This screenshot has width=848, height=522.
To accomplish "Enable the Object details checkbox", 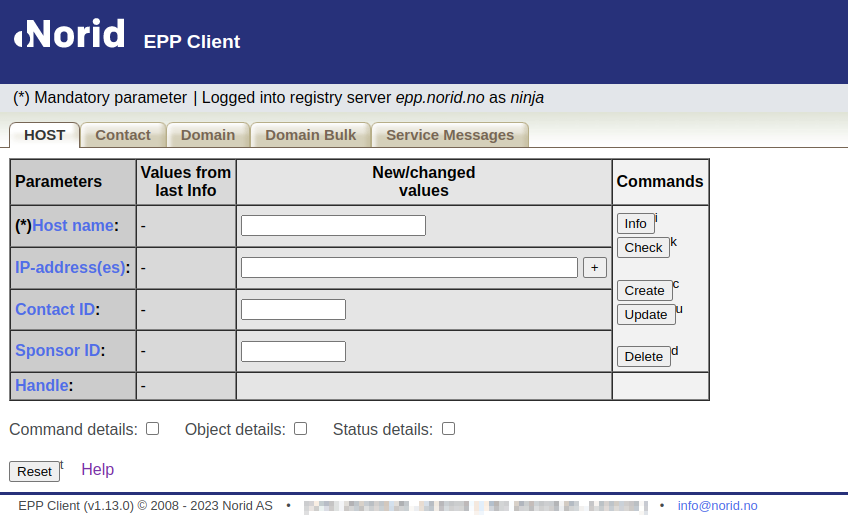I will 301,428.
